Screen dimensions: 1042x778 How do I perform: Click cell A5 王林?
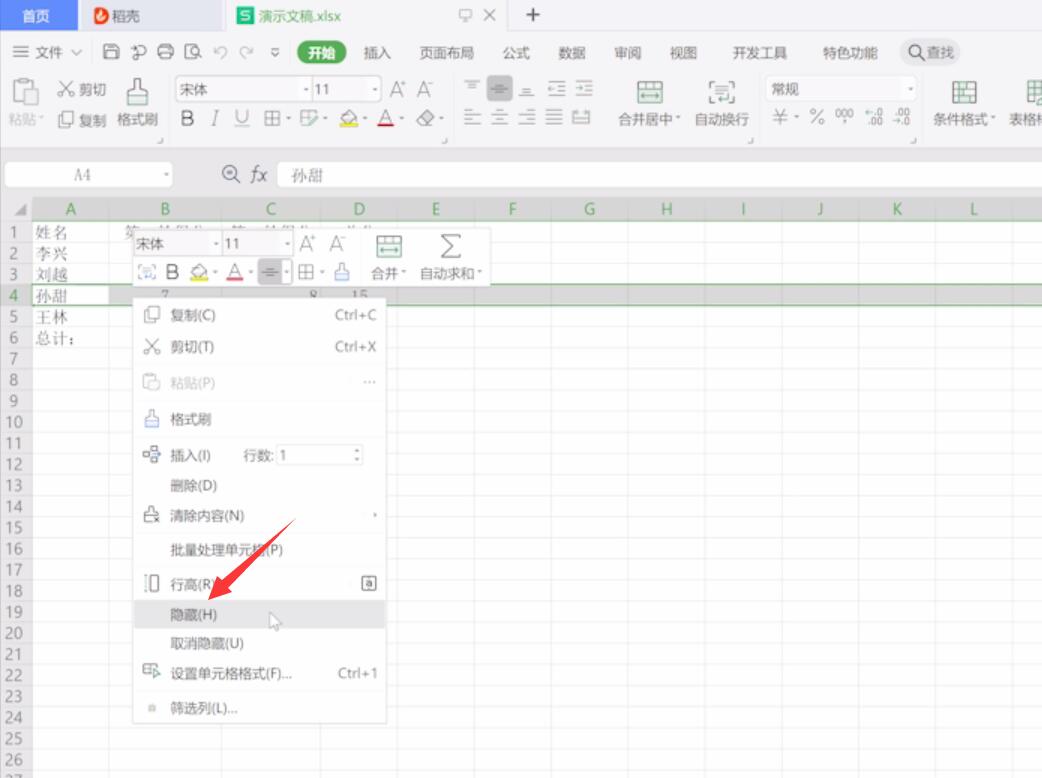[70, 317]
